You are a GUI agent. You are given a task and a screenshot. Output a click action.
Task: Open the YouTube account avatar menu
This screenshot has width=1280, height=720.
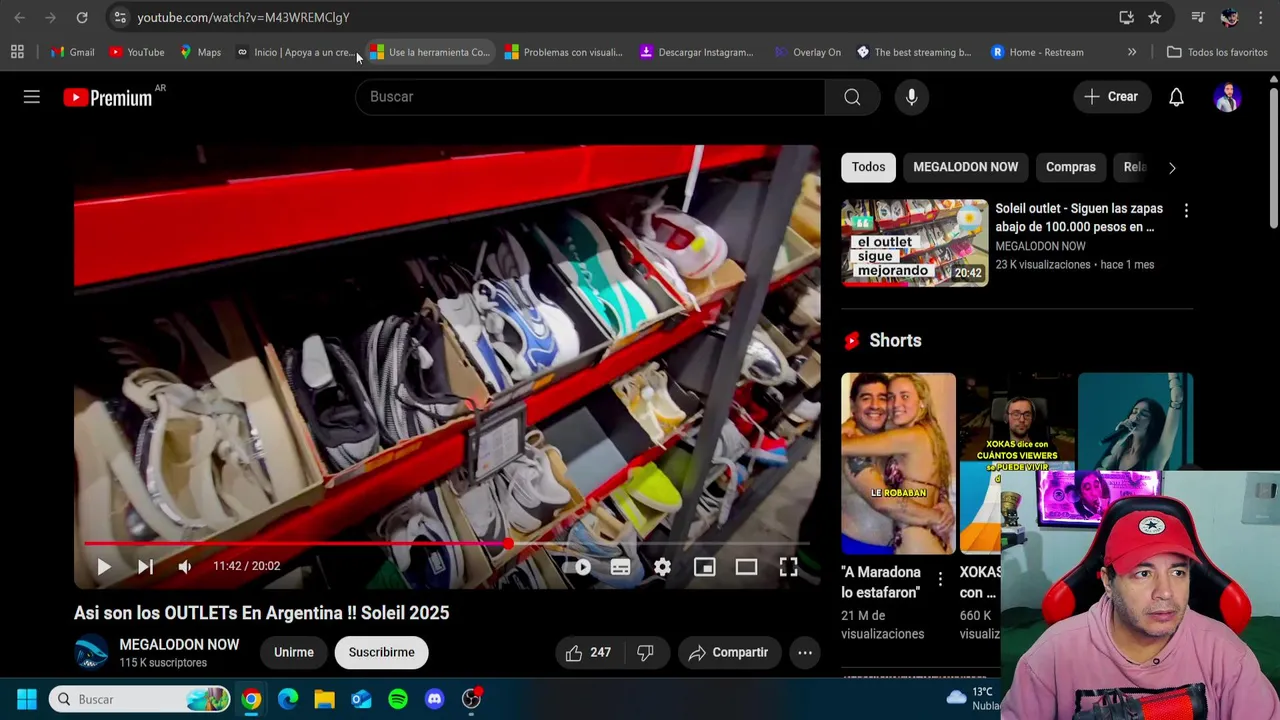(x=1227, y=97)
